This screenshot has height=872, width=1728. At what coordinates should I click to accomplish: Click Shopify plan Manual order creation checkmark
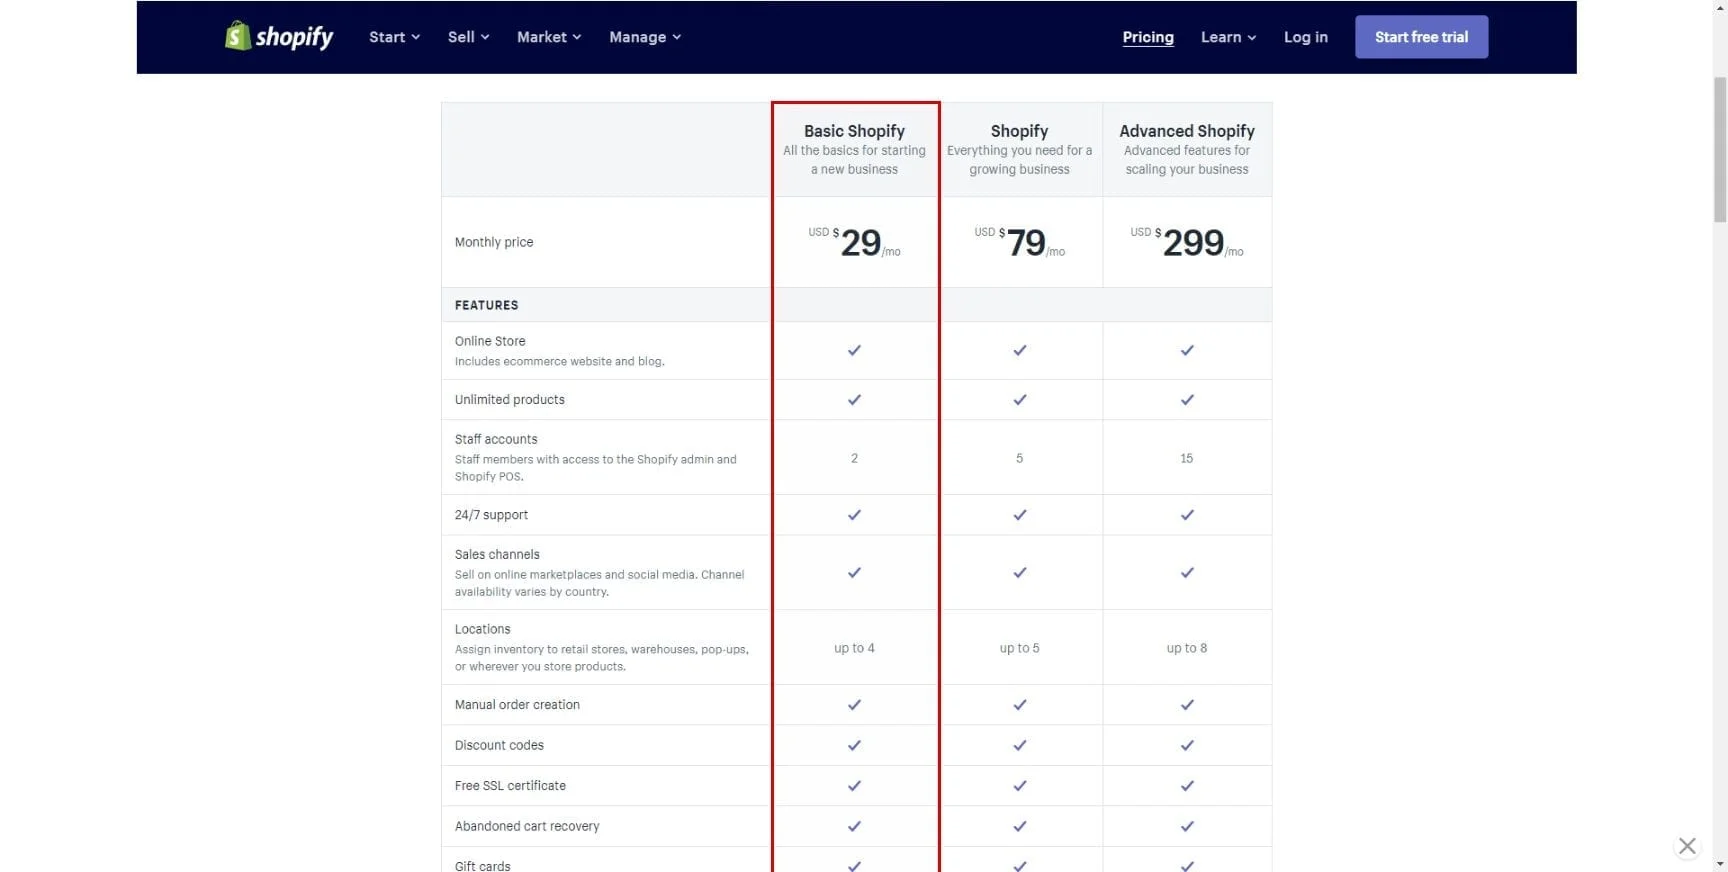tap(1019, 705)
